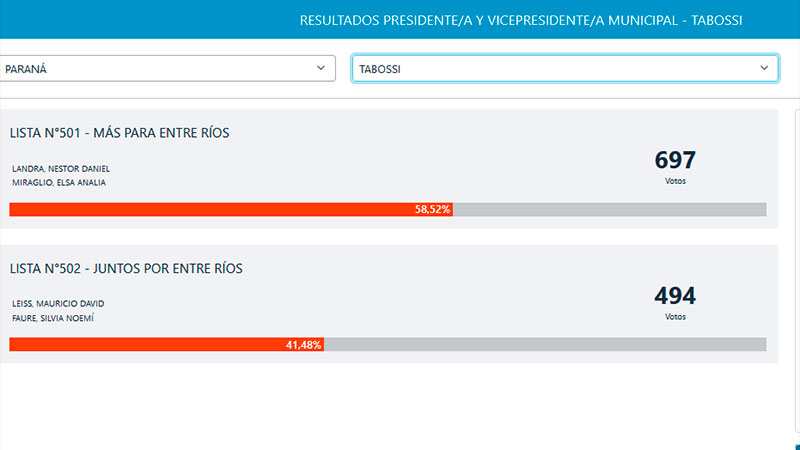Click the 41,48% red progress bar
This screenshot has width=800, height=450.
tap(165, 344)
